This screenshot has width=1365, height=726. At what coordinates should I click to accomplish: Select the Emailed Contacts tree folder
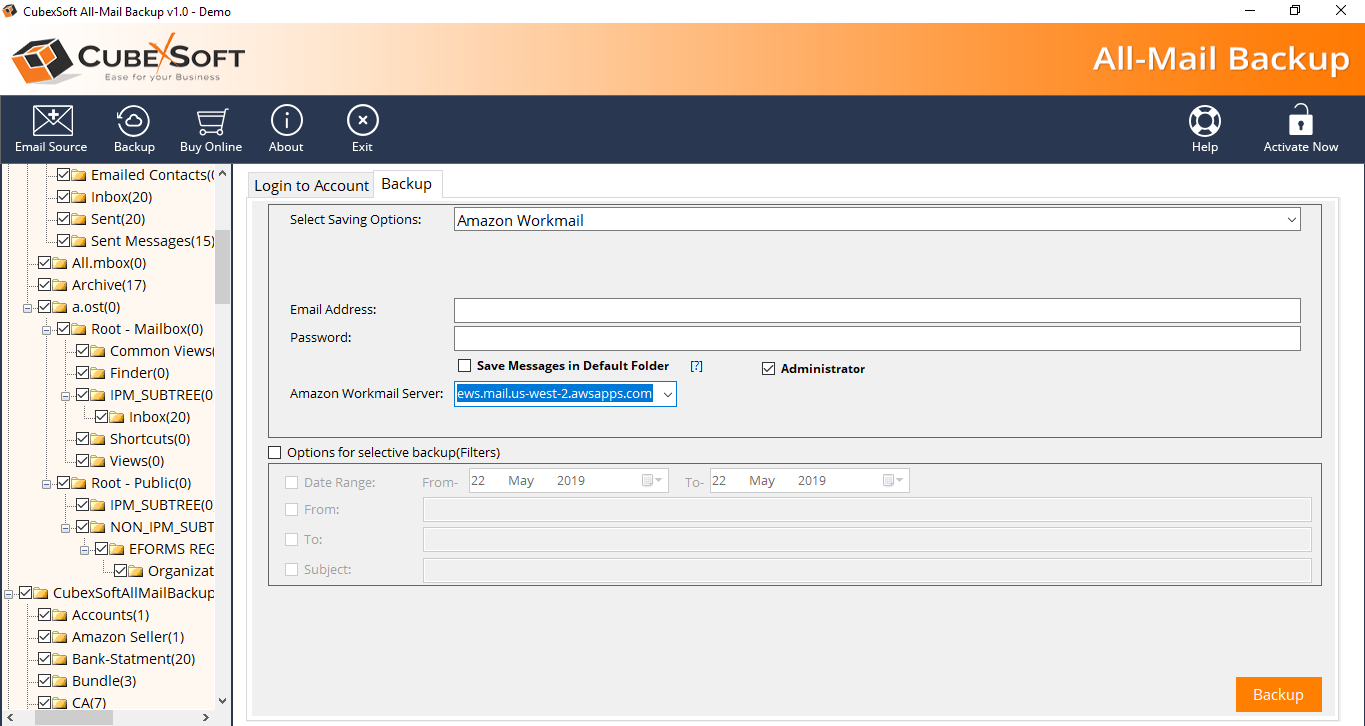click(152, 175)
